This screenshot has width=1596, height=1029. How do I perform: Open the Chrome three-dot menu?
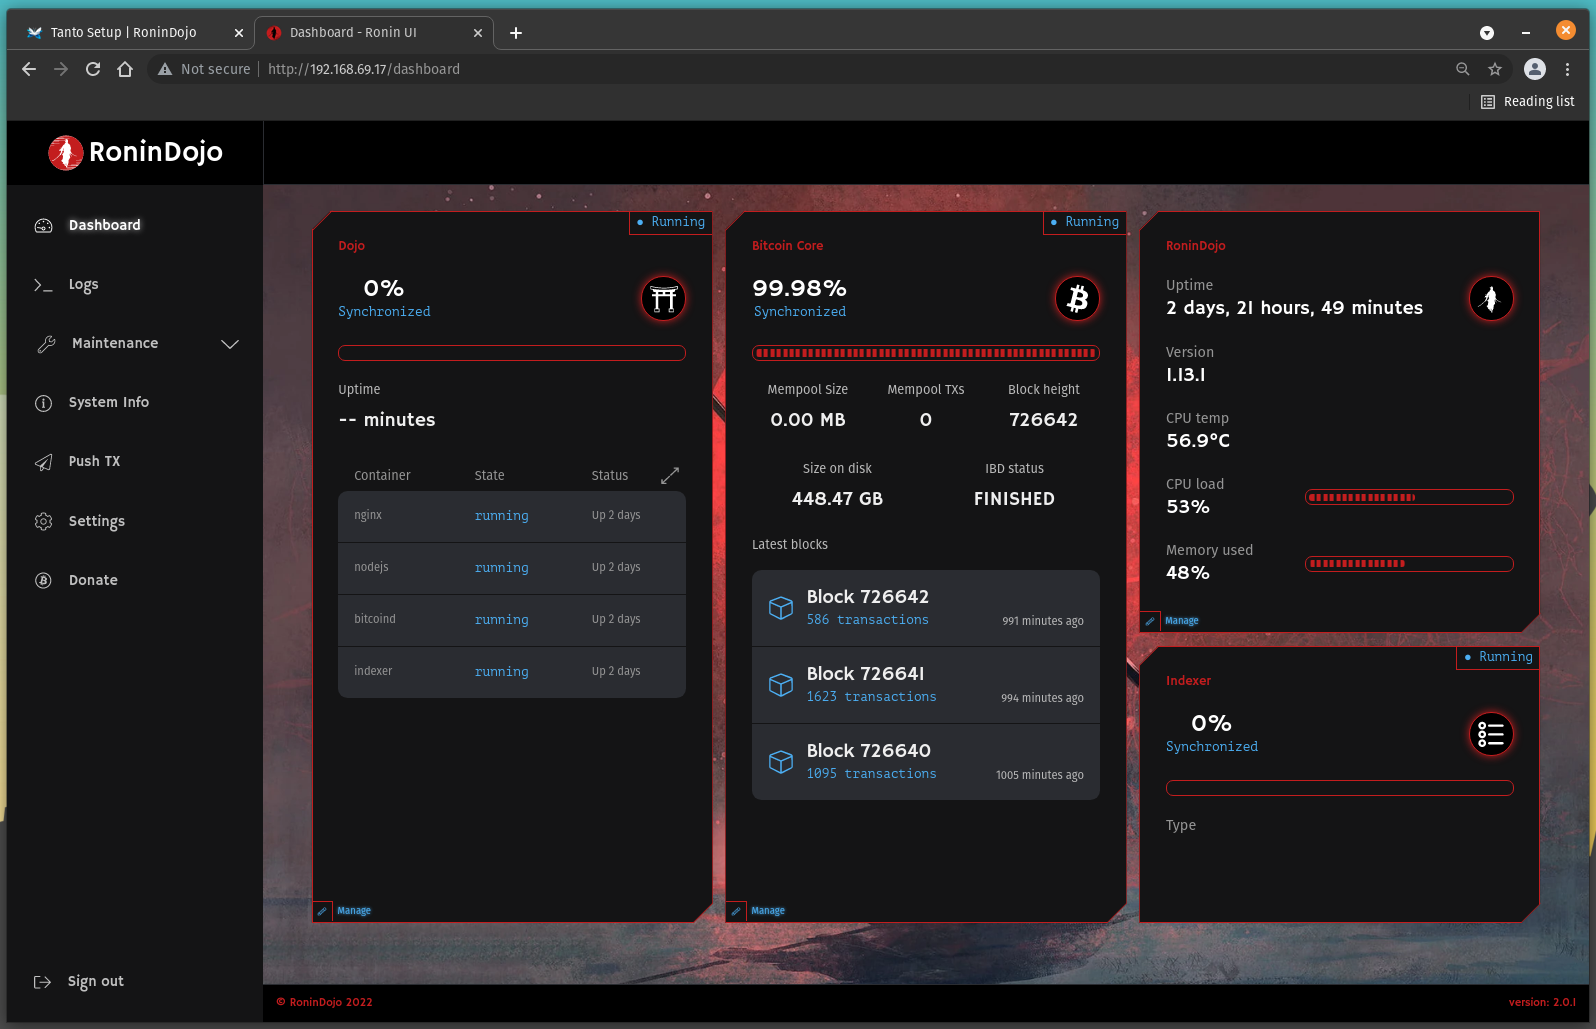click(1567, 69)
